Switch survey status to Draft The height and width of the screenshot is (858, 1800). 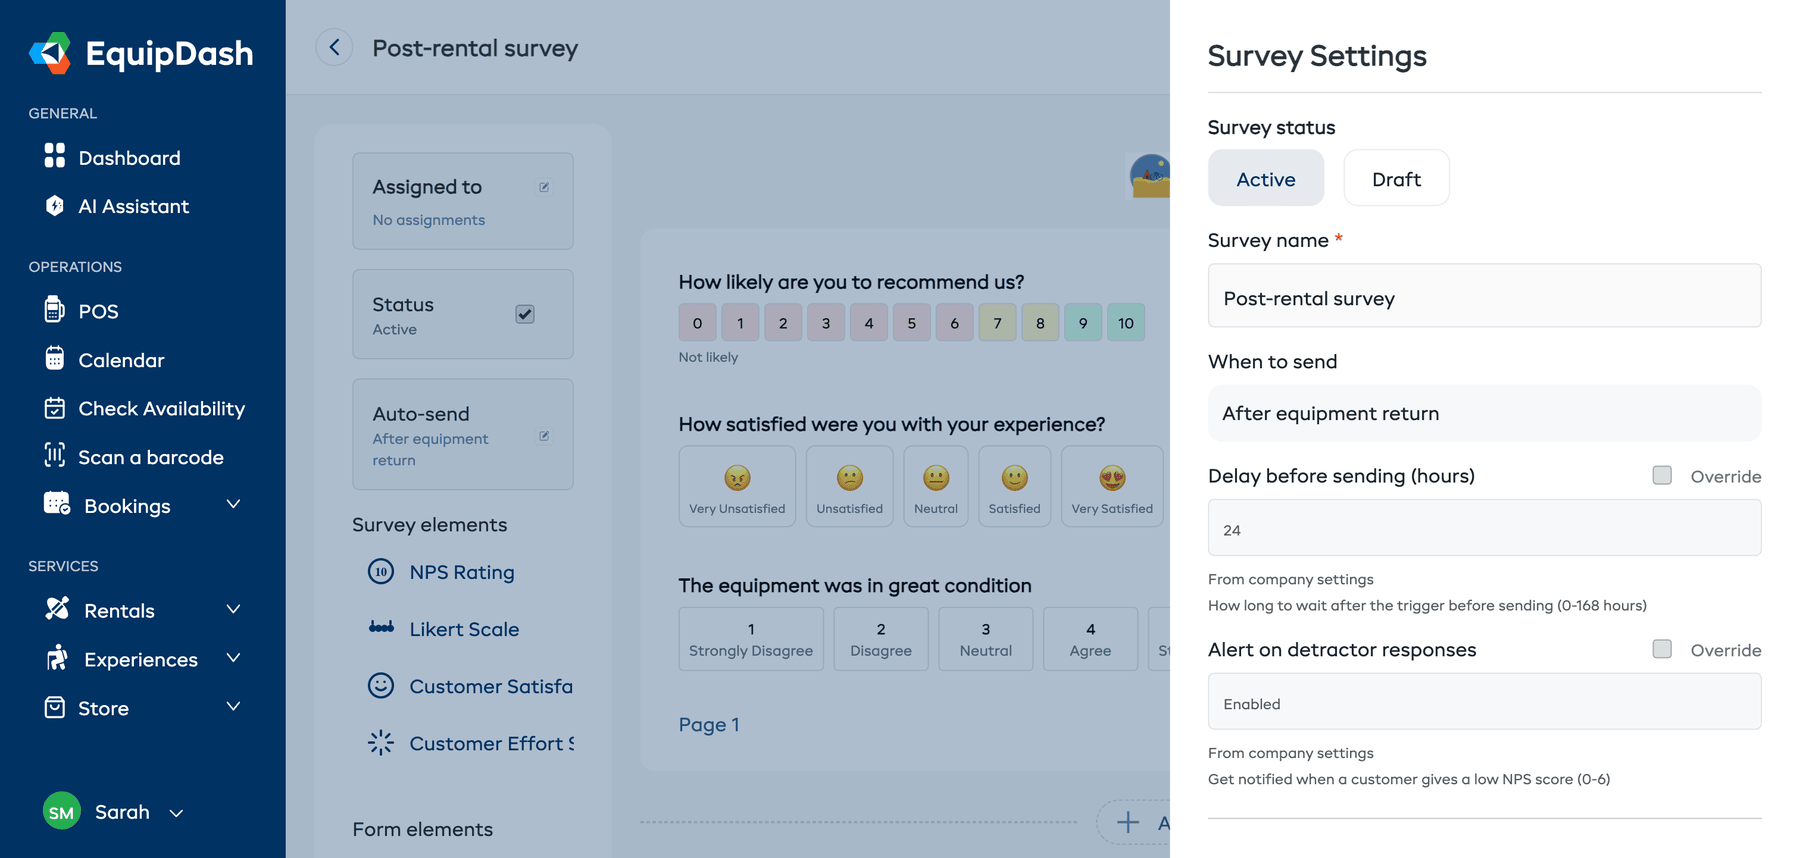tap(1396, 178)
